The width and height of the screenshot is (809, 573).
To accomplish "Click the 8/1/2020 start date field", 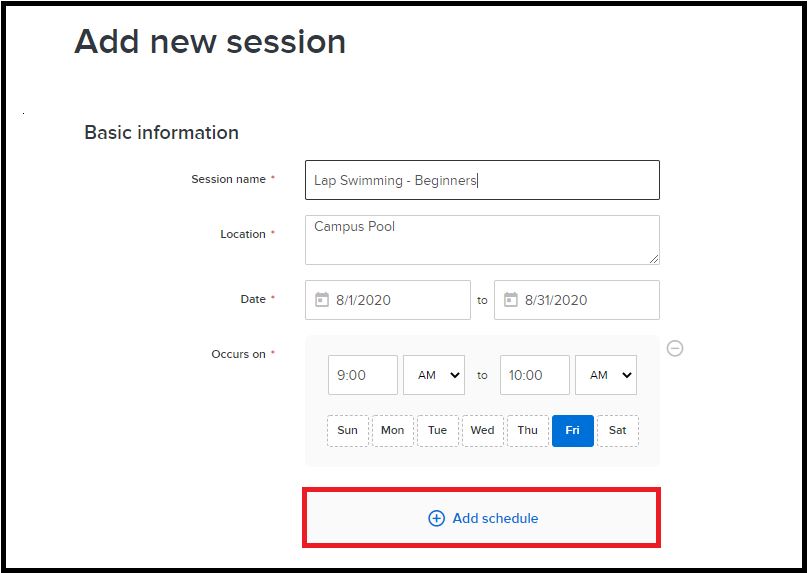I will pyautogui.click(x=388, y=300).
